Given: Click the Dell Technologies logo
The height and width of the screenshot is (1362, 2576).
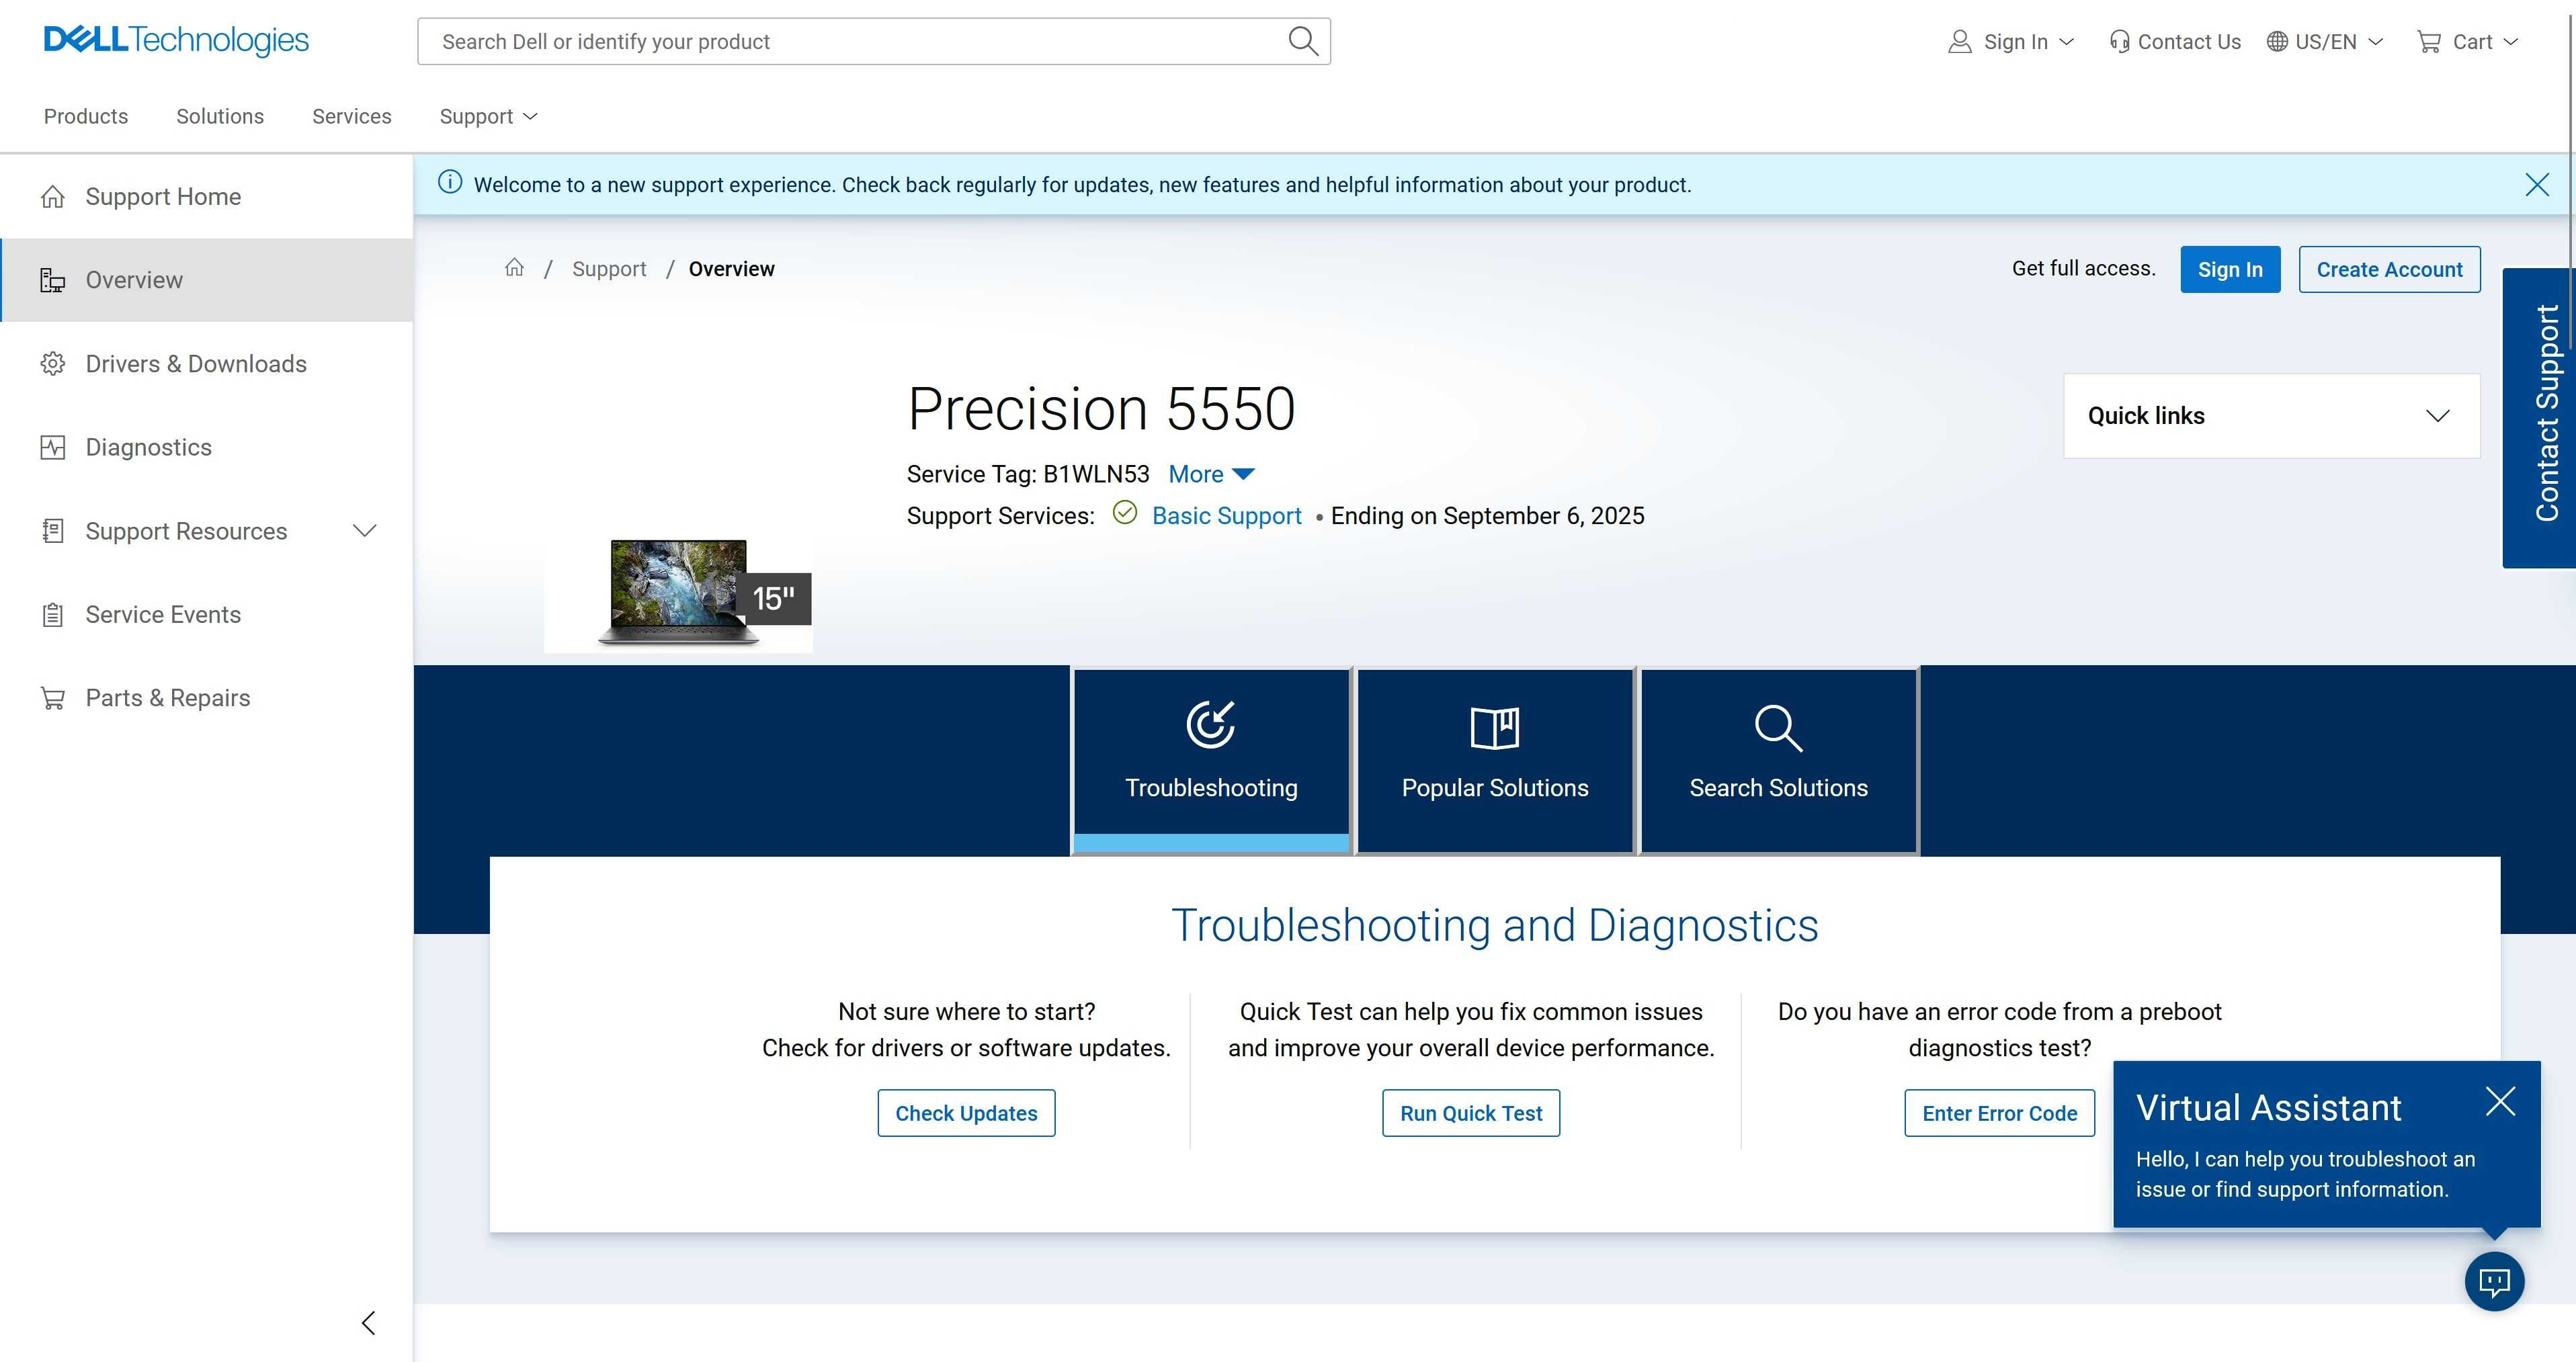Looking at the screenshot, I should tap(176, 40).
